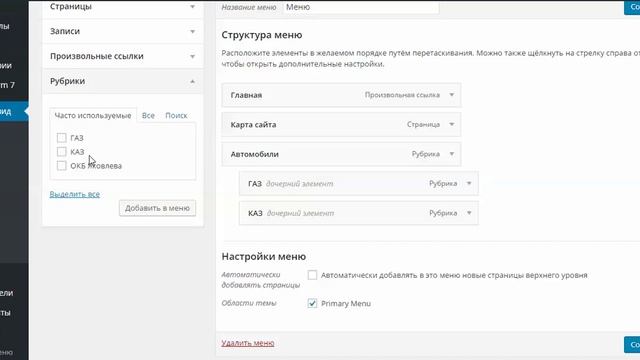This screenshot has height=360, width=640.
Task: Open the highlighted sidebar menu item
Action: click(14, 111)
